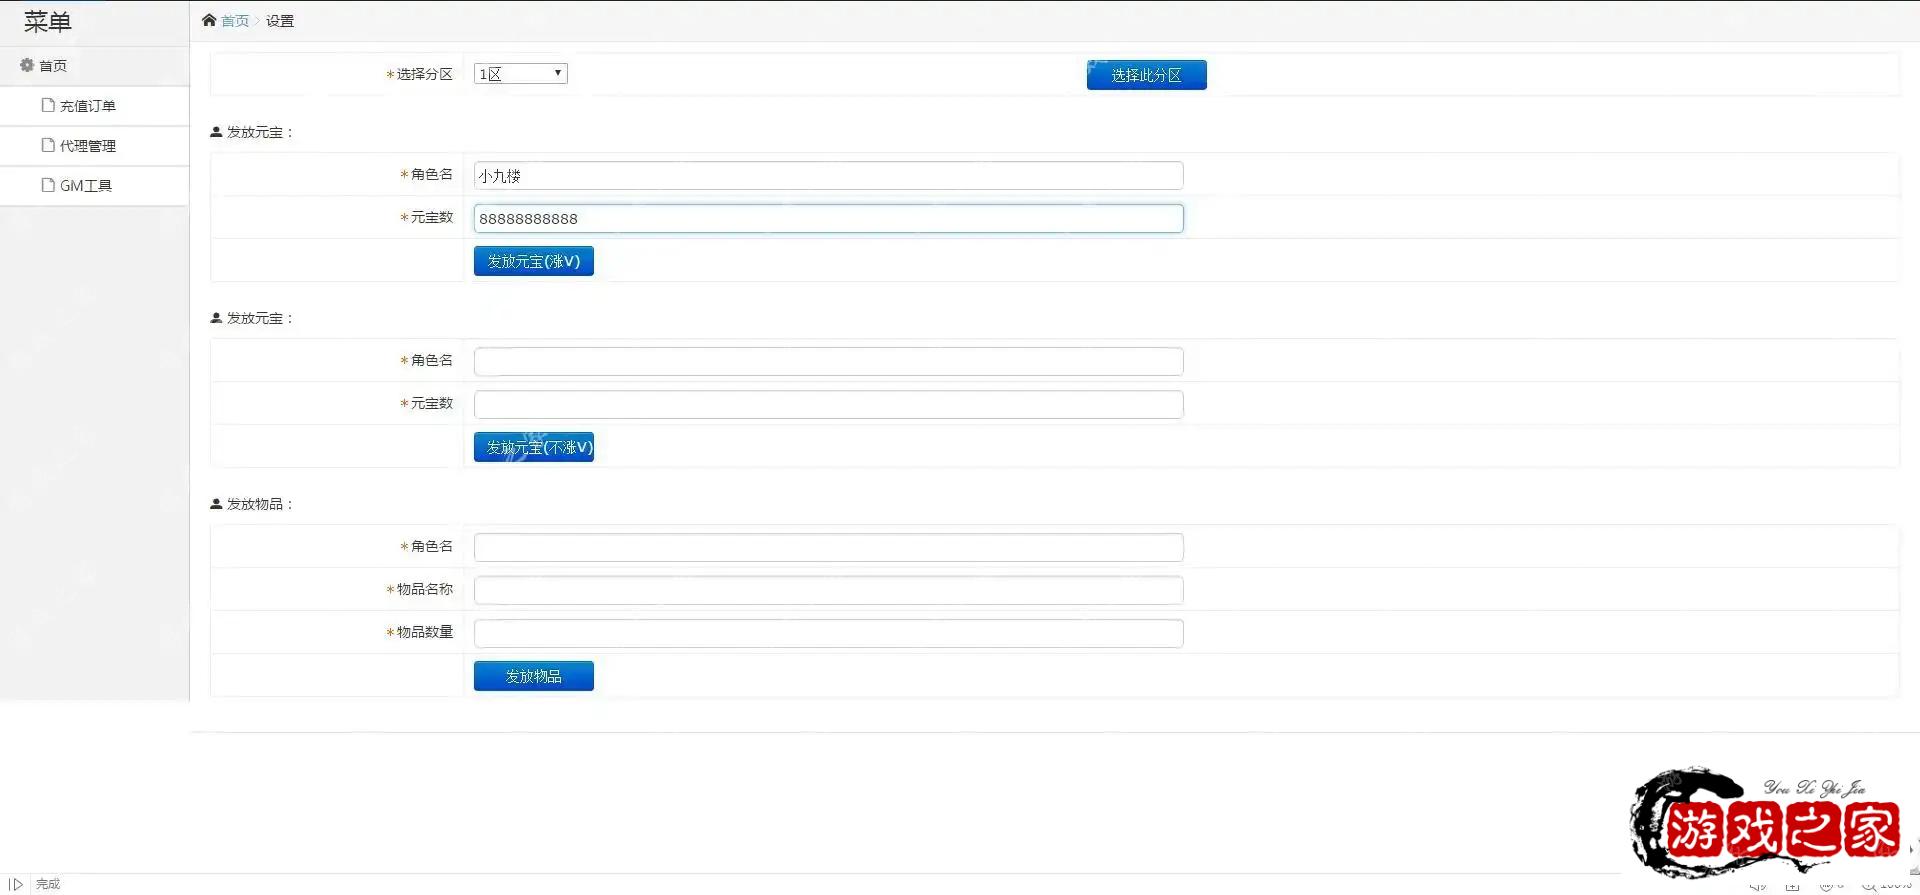Screen dimensions: 1920x895
Task: Open the 选择分区 dropdown showing 1区
Action: point(520,74)
